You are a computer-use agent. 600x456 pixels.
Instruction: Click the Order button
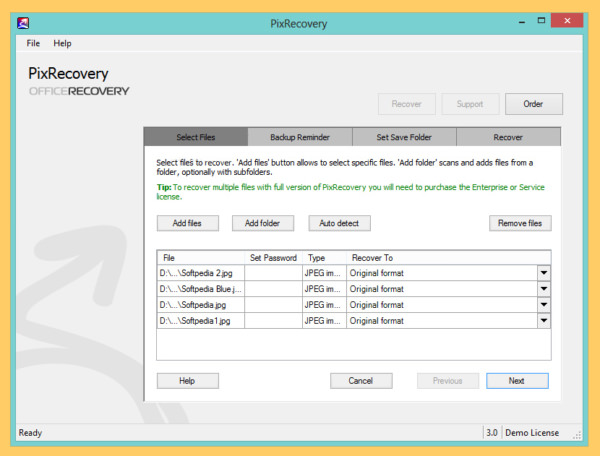pyautogui.click(x=534, y=103)
